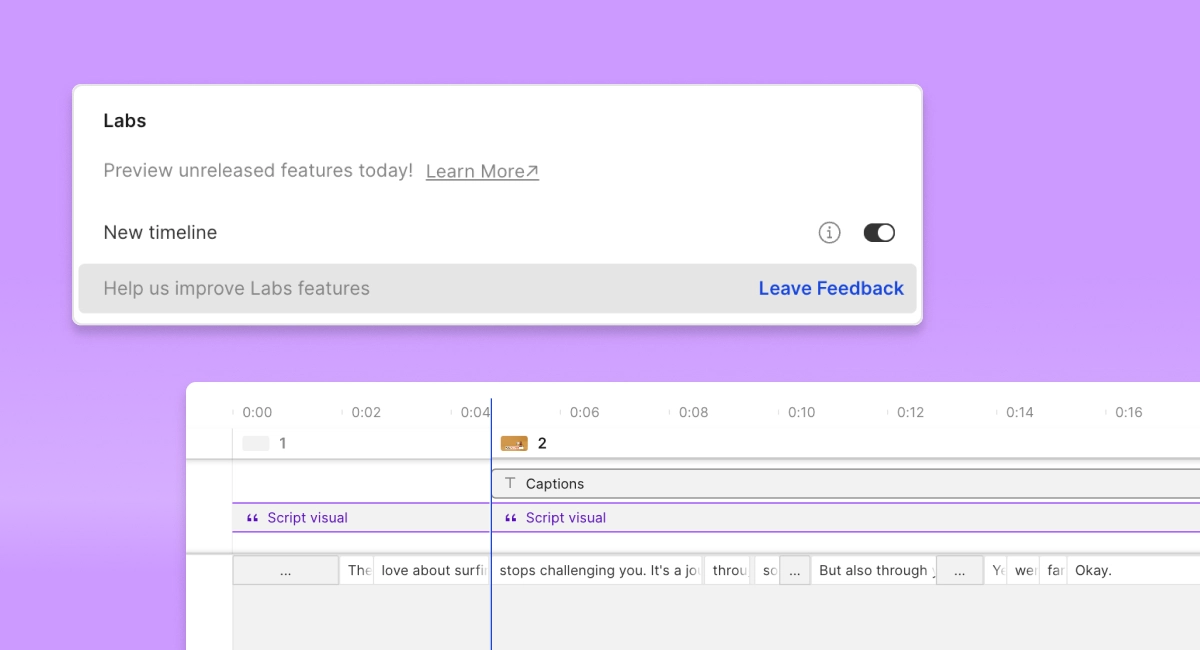Click the T icon on the Captions track
The image size is (1200, 650).
pos(510,483)
